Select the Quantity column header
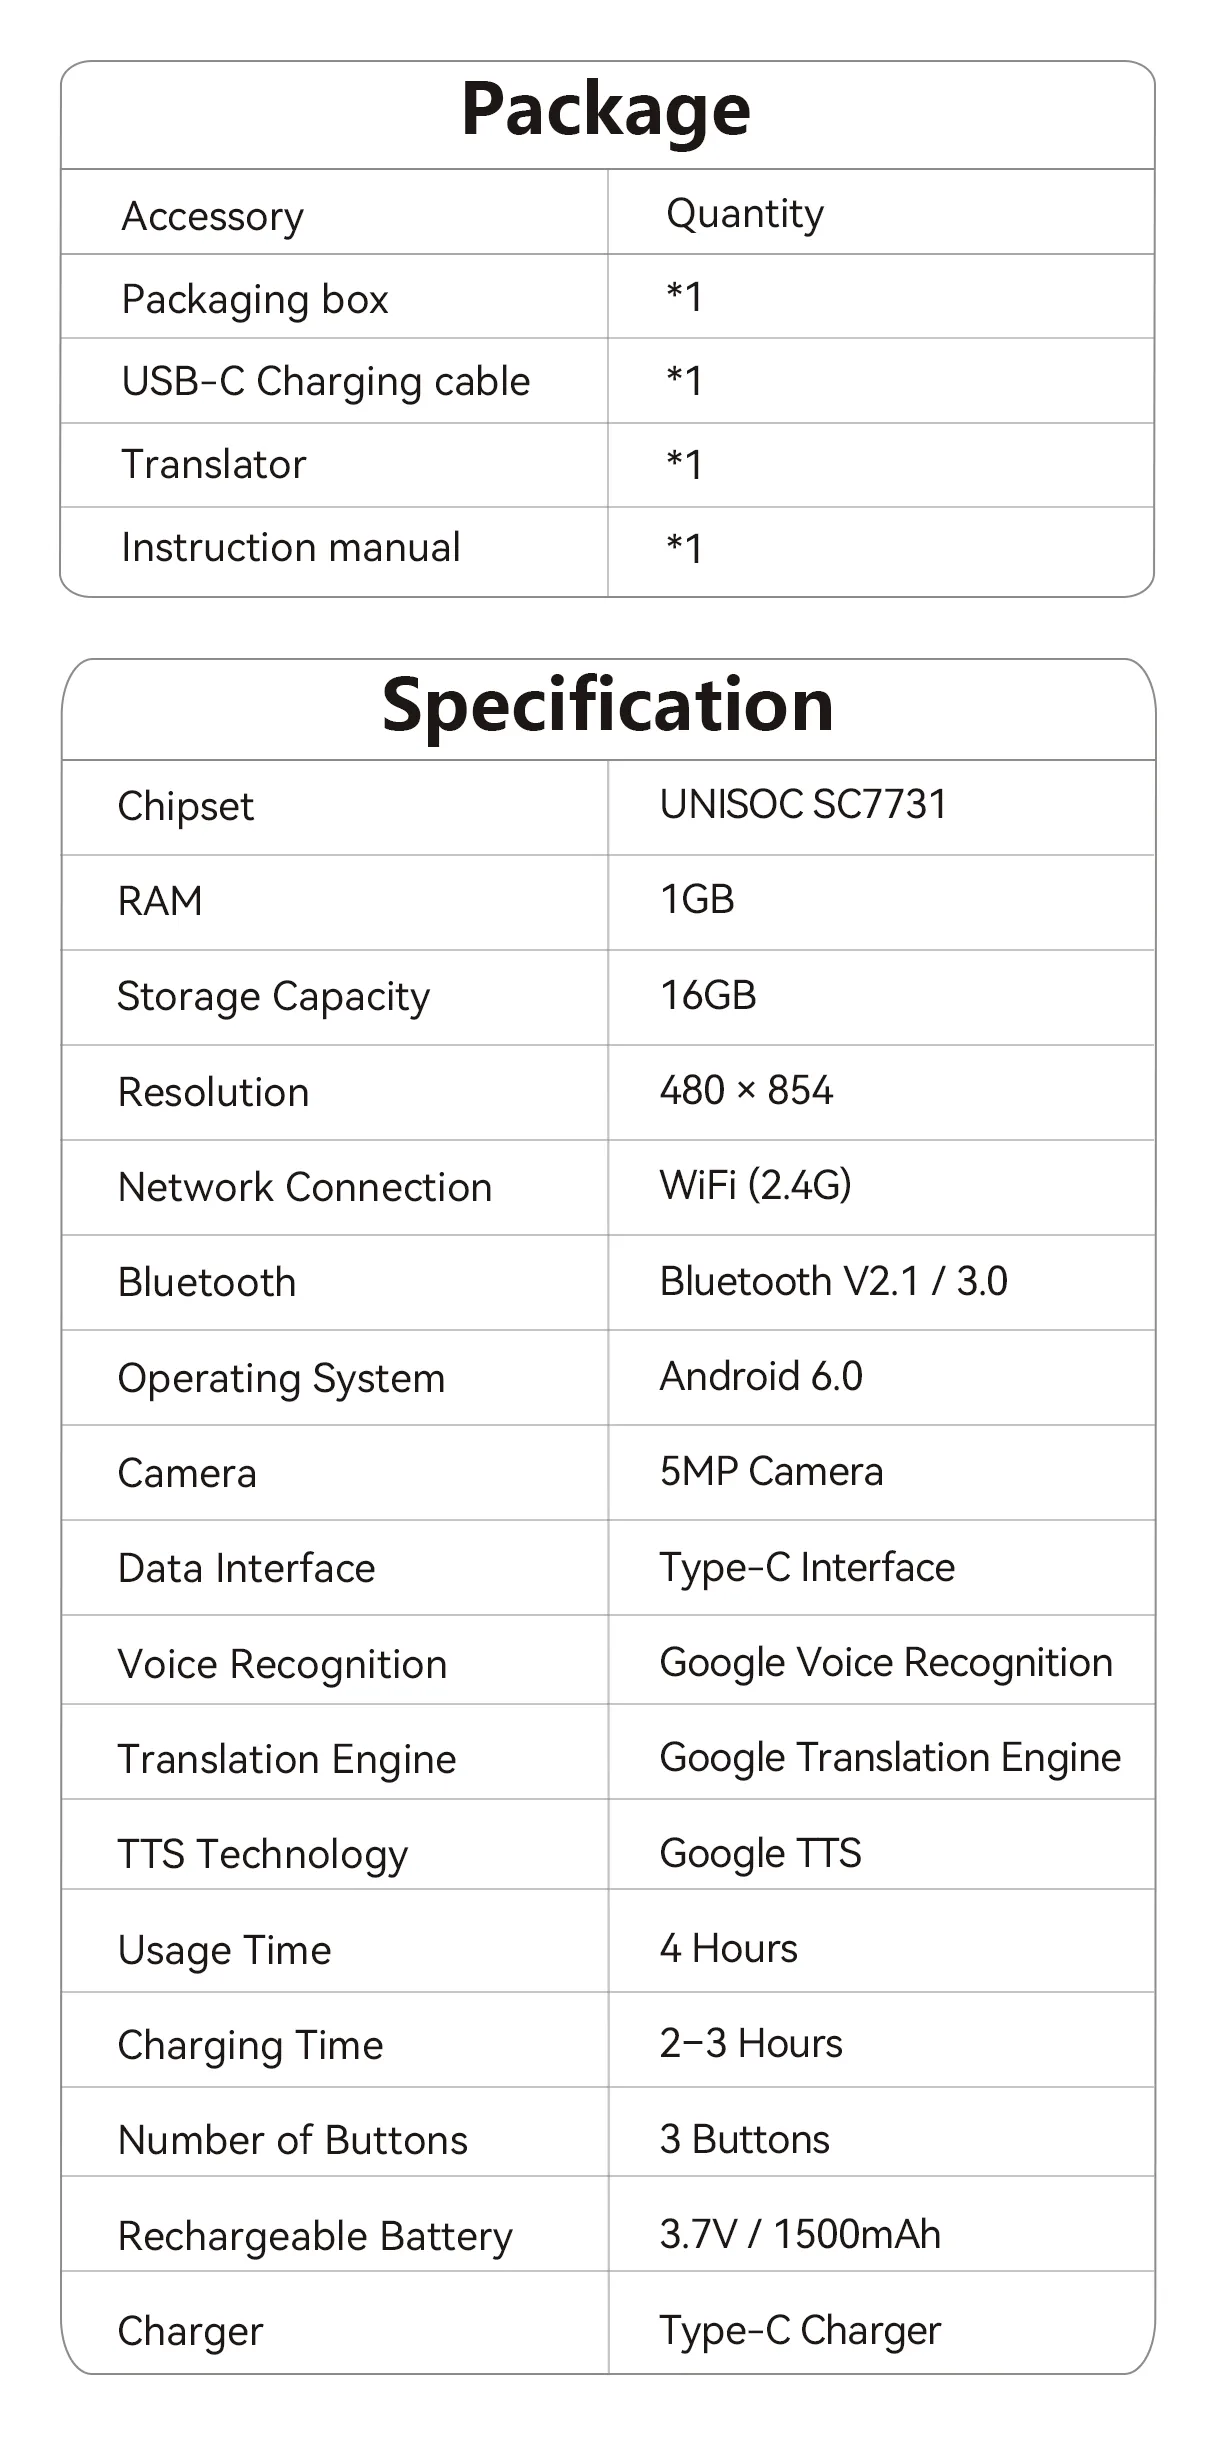Image resolution: width=1214 pixels, height=2450 pixels. click(745, 214)
